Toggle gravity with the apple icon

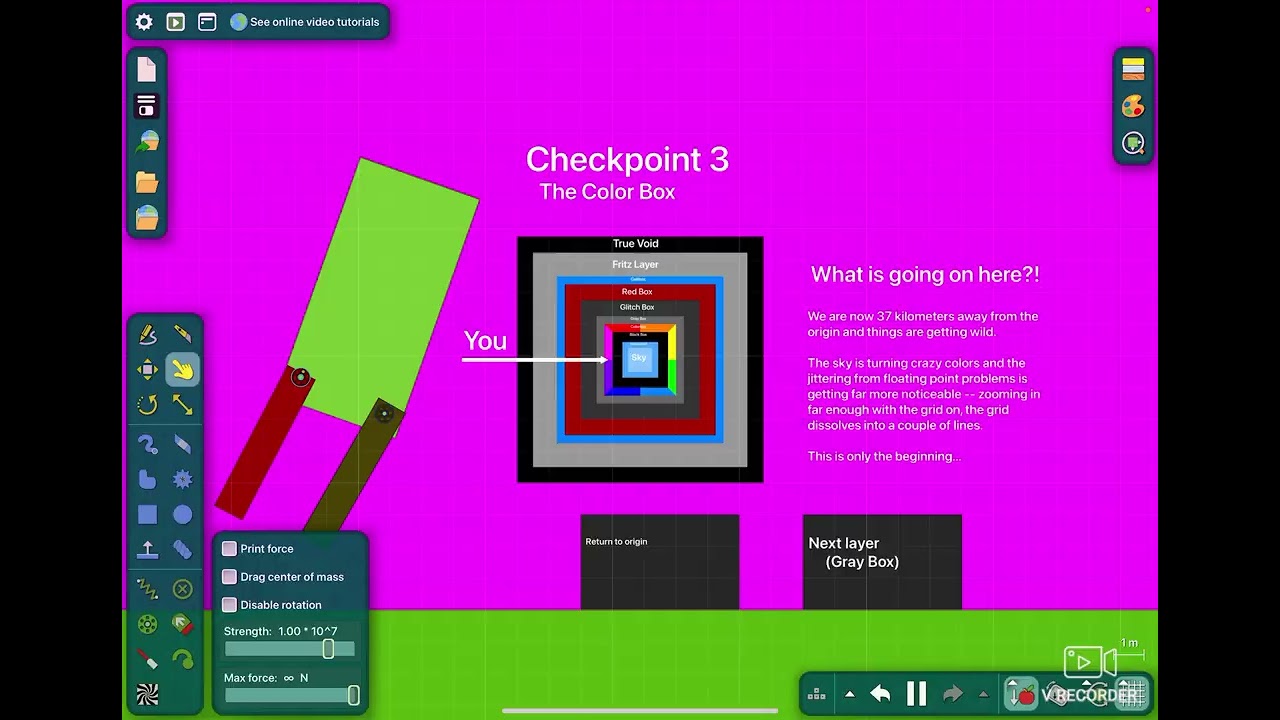click(1021, 694)
